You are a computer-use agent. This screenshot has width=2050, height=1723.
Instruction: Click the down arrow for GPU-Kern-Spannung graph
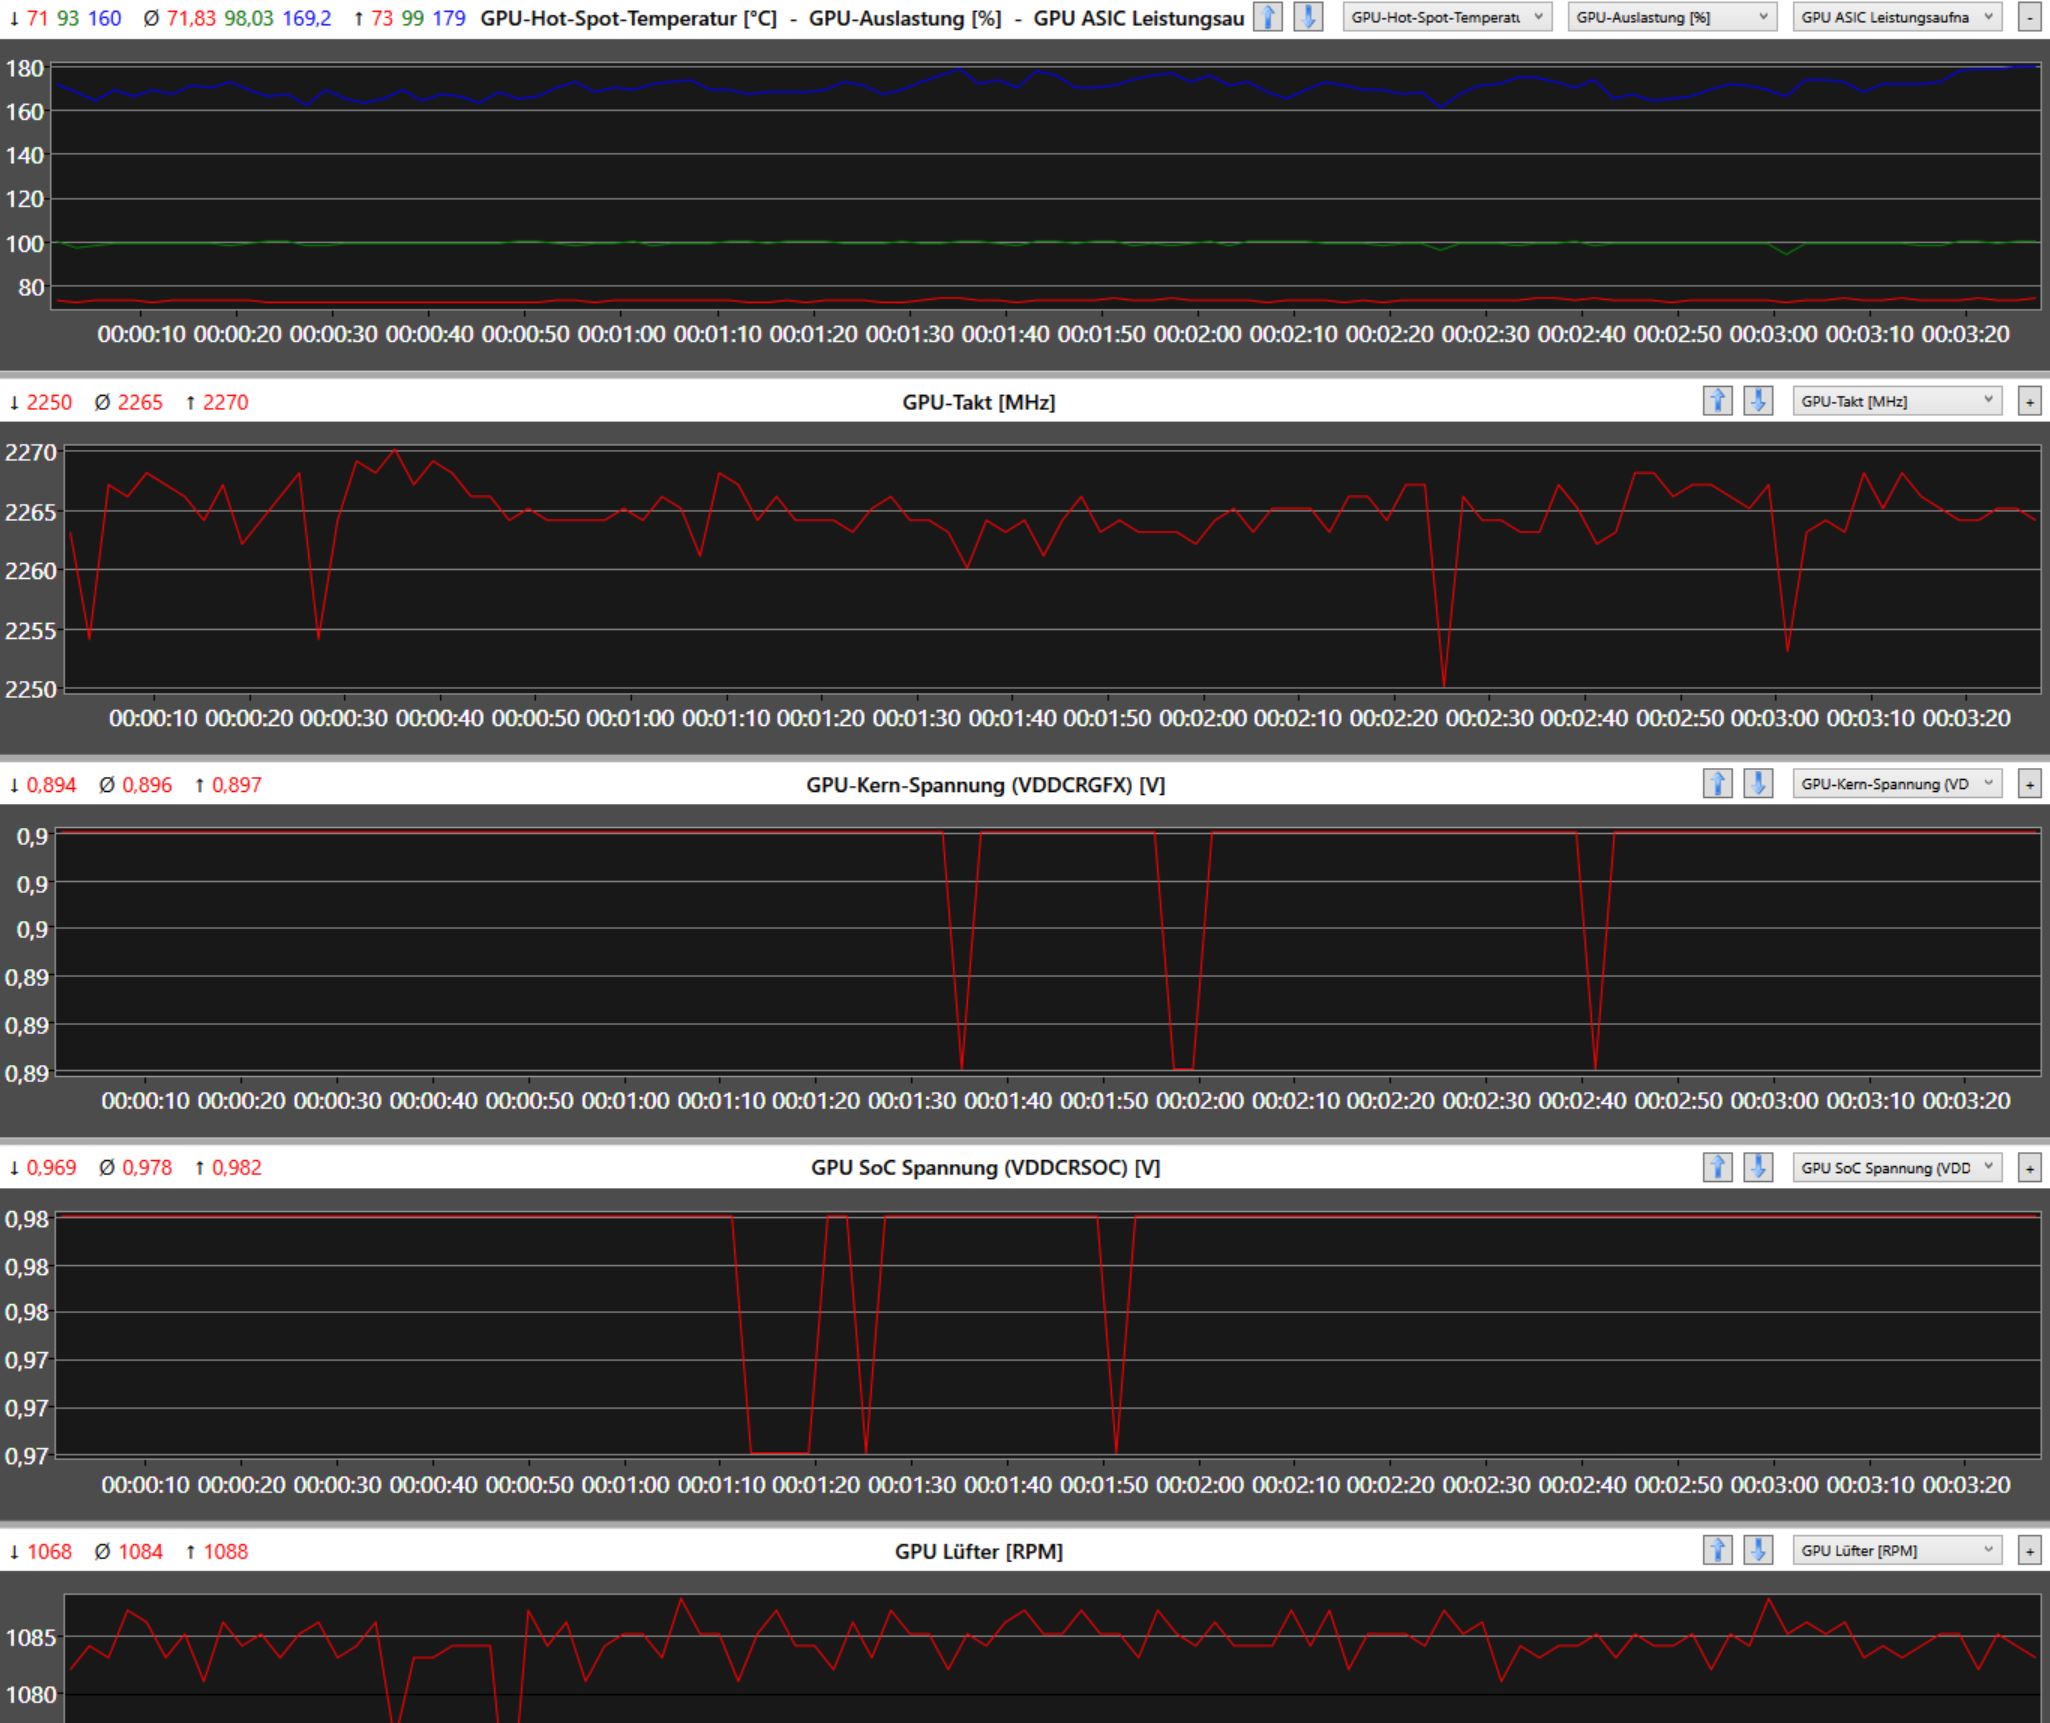click(x=1758, y=784)
